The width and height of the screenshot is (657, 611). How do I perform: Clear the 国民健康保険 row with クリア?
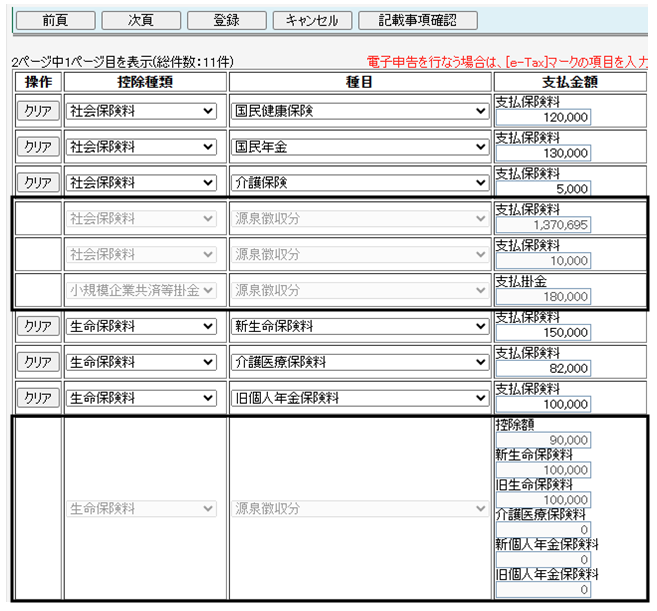(x=38, y=111)
